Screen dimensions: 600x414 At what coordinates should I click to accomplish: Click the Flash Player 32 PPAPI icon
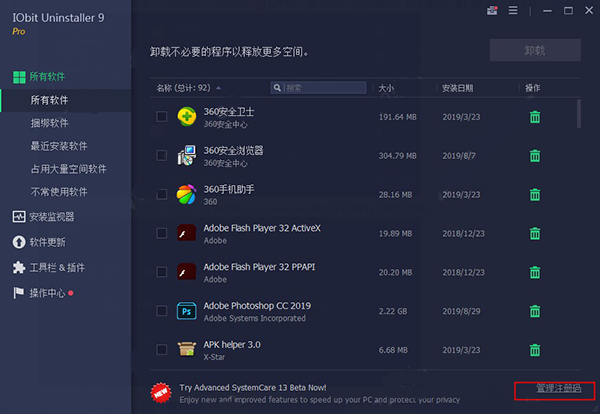tap(187, 272)
